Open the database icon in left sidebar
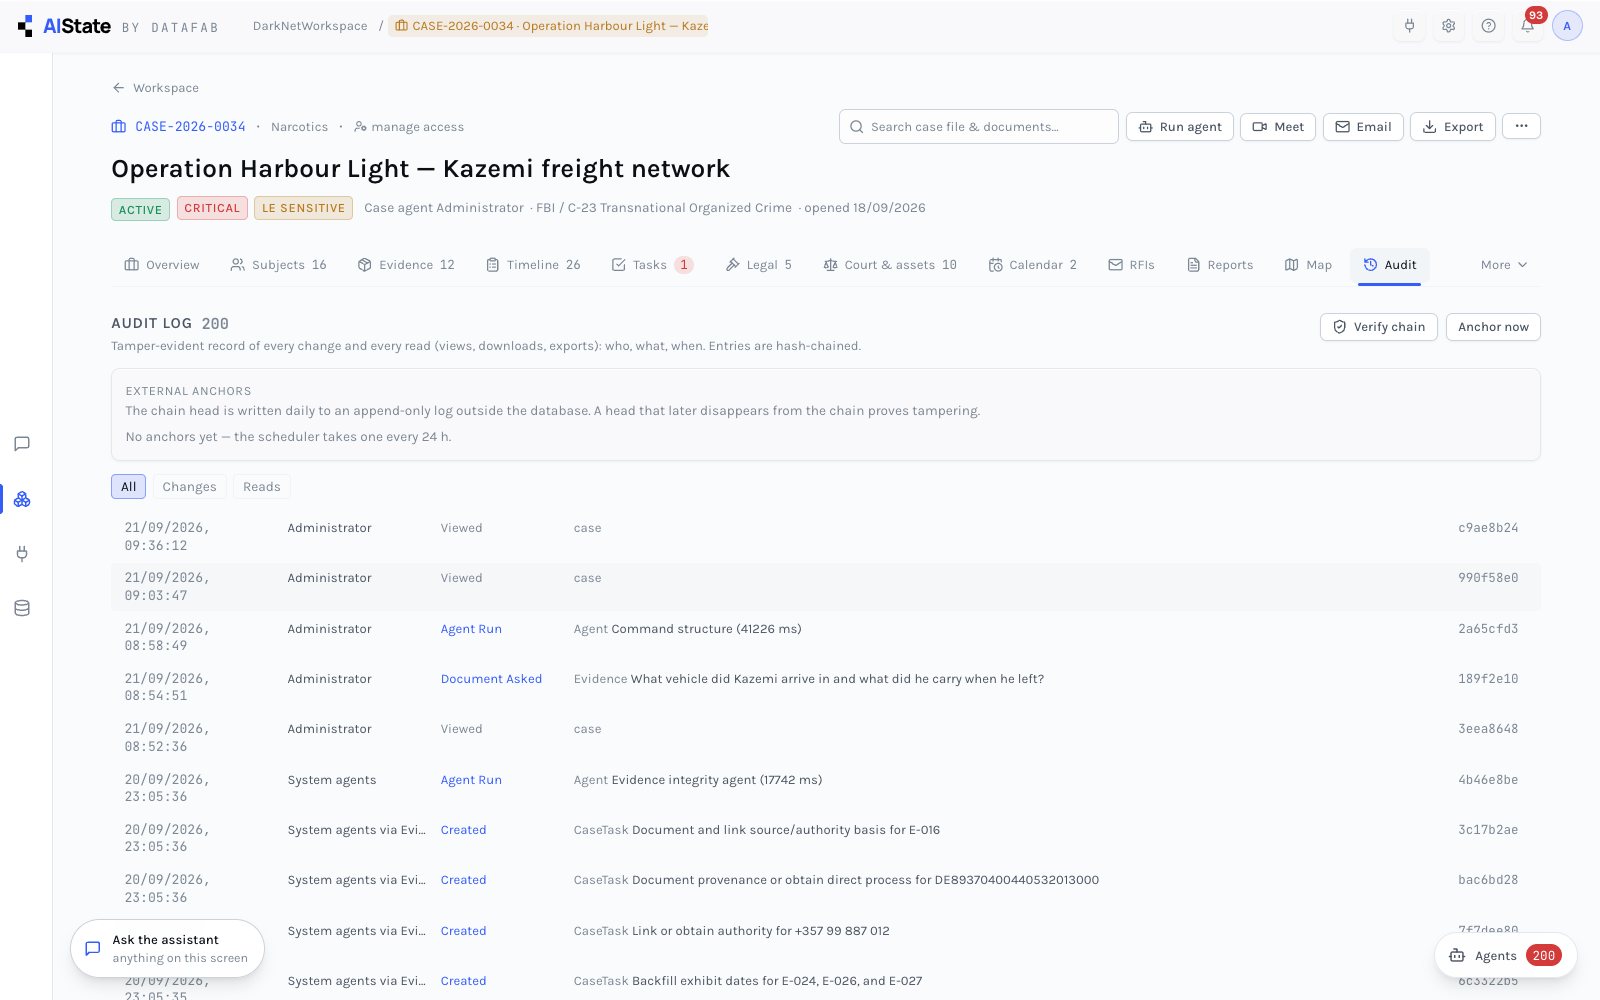 (22, 608)
